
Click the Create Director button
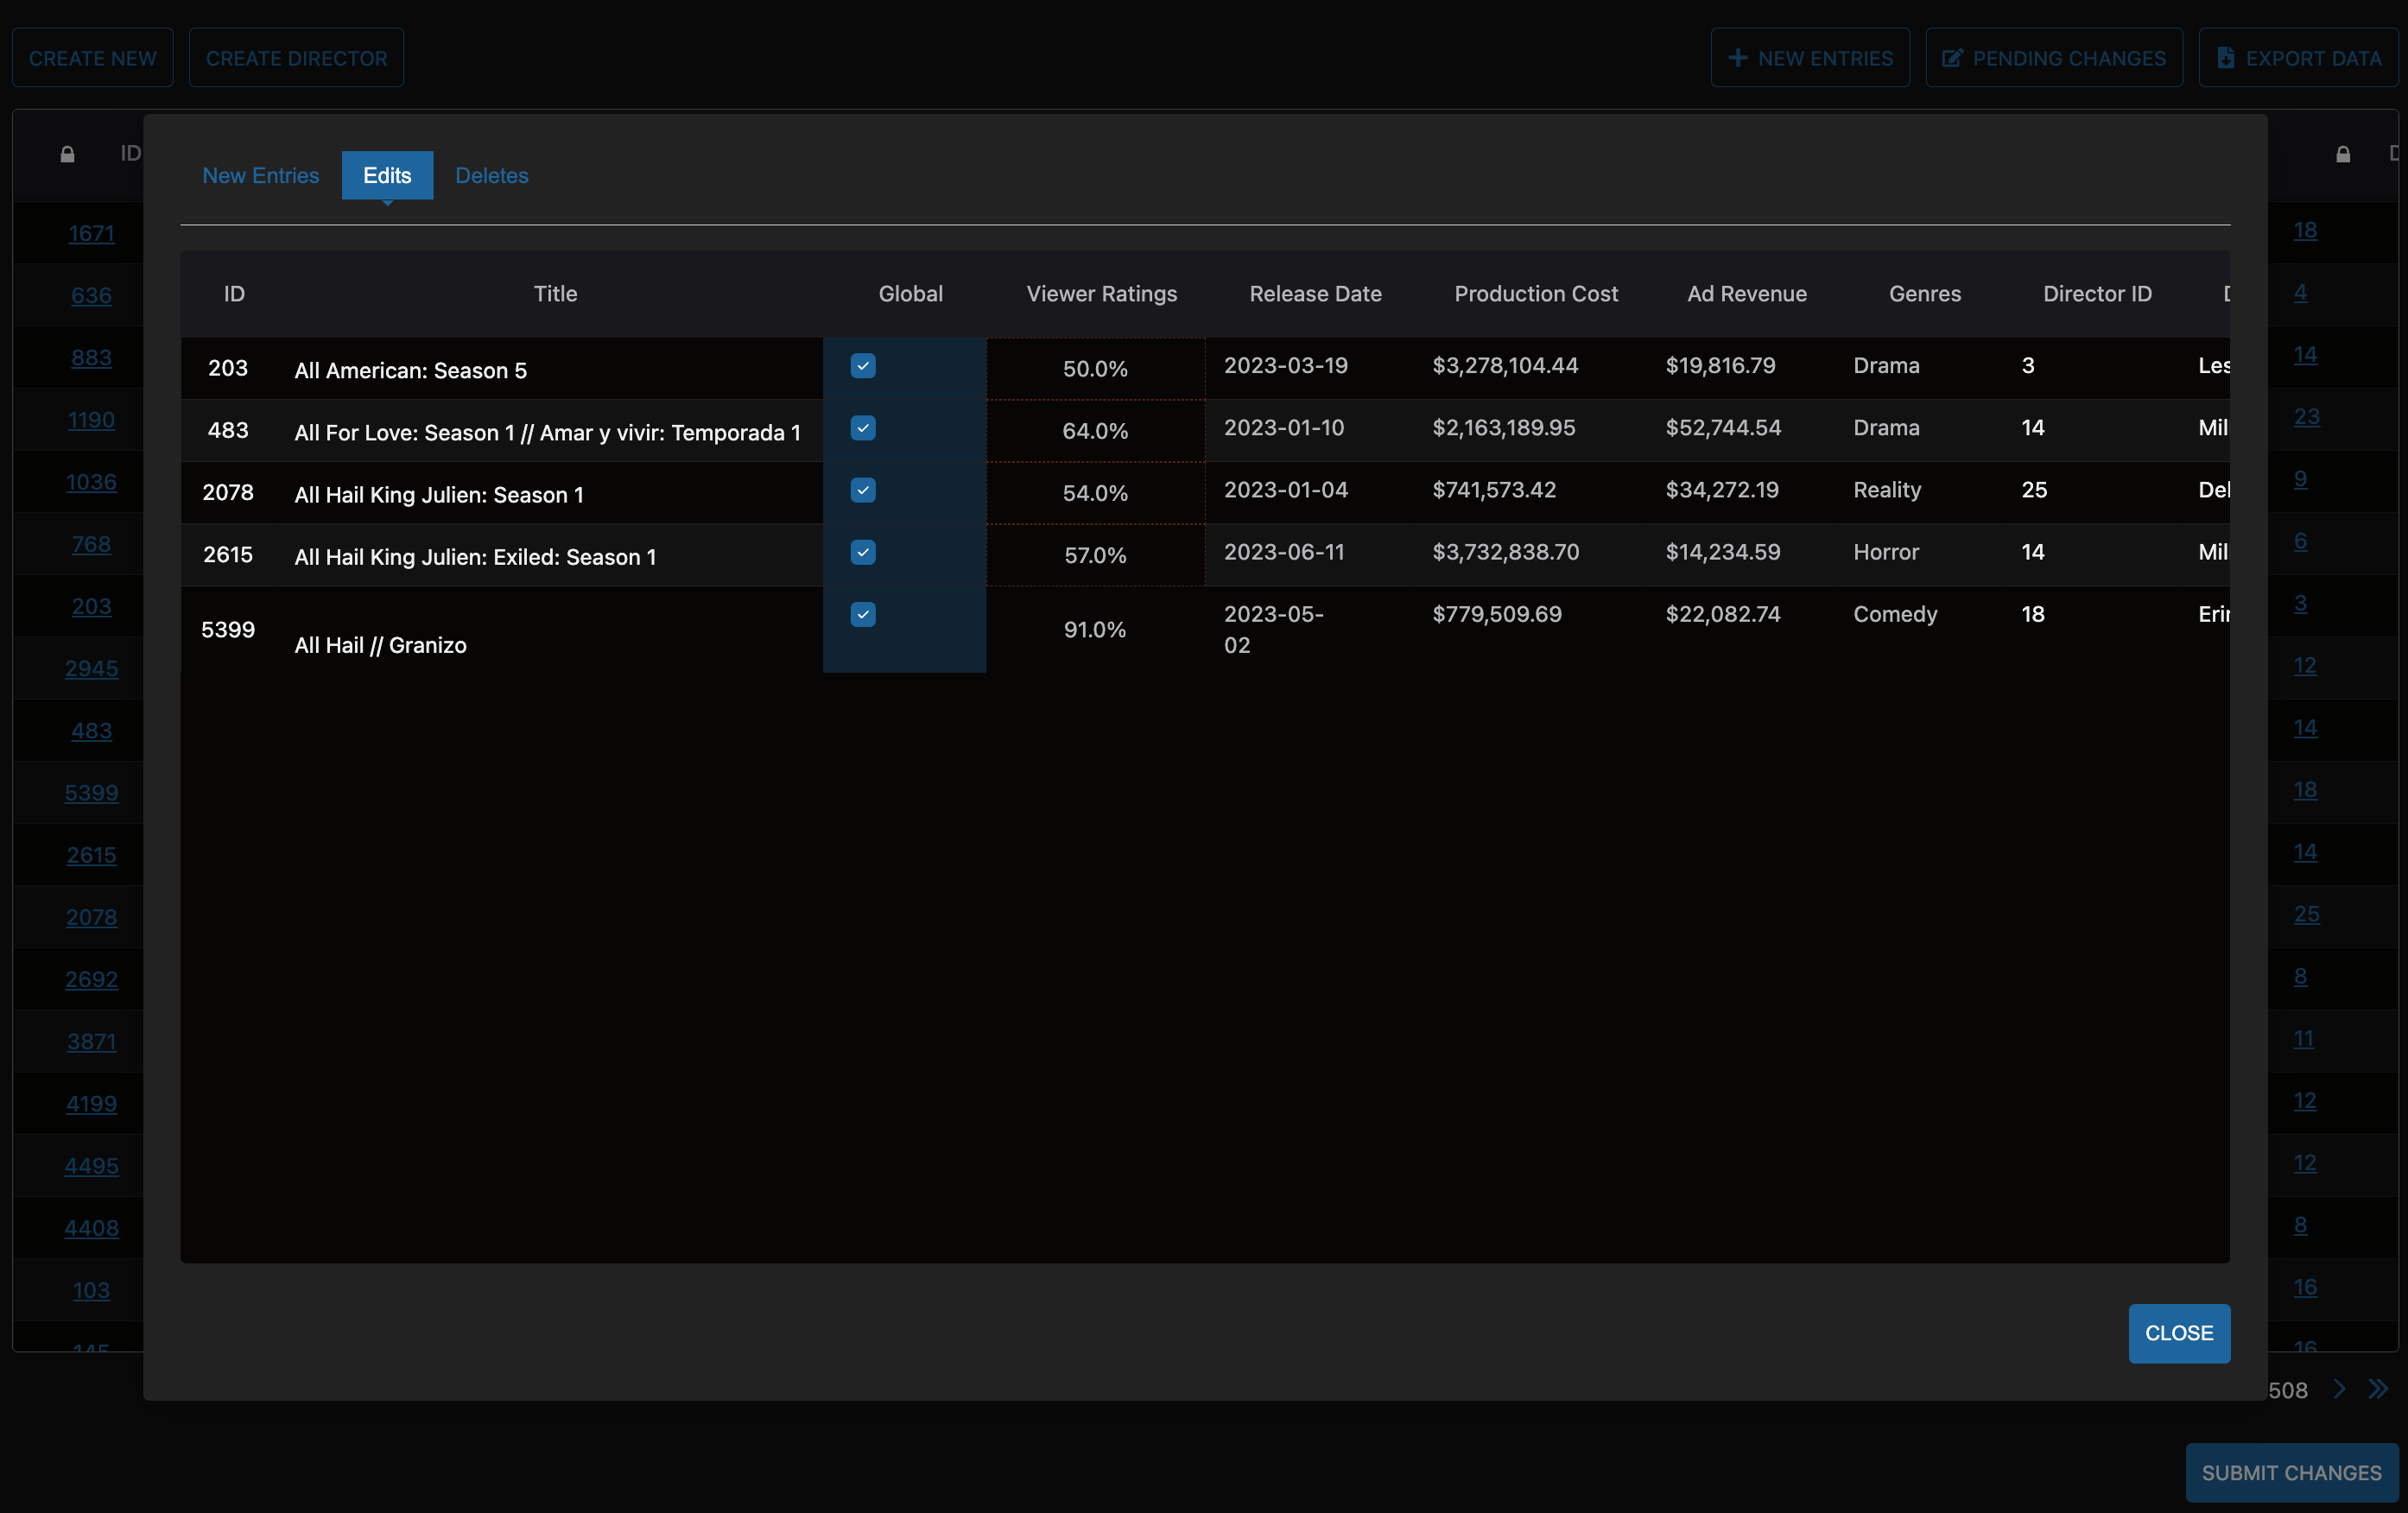pyautogui.click(x=296, y=58)
